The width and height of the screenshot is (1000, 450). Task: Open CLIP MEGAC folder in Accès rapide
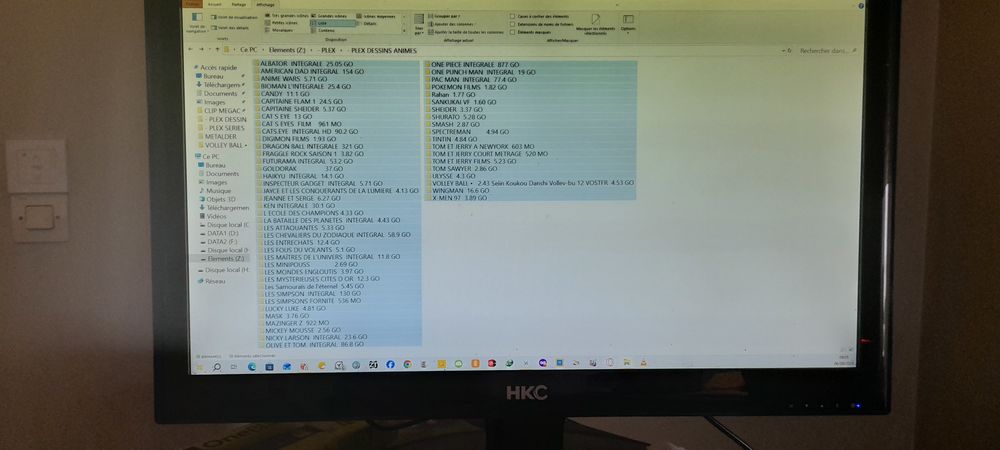coord(218,111)
